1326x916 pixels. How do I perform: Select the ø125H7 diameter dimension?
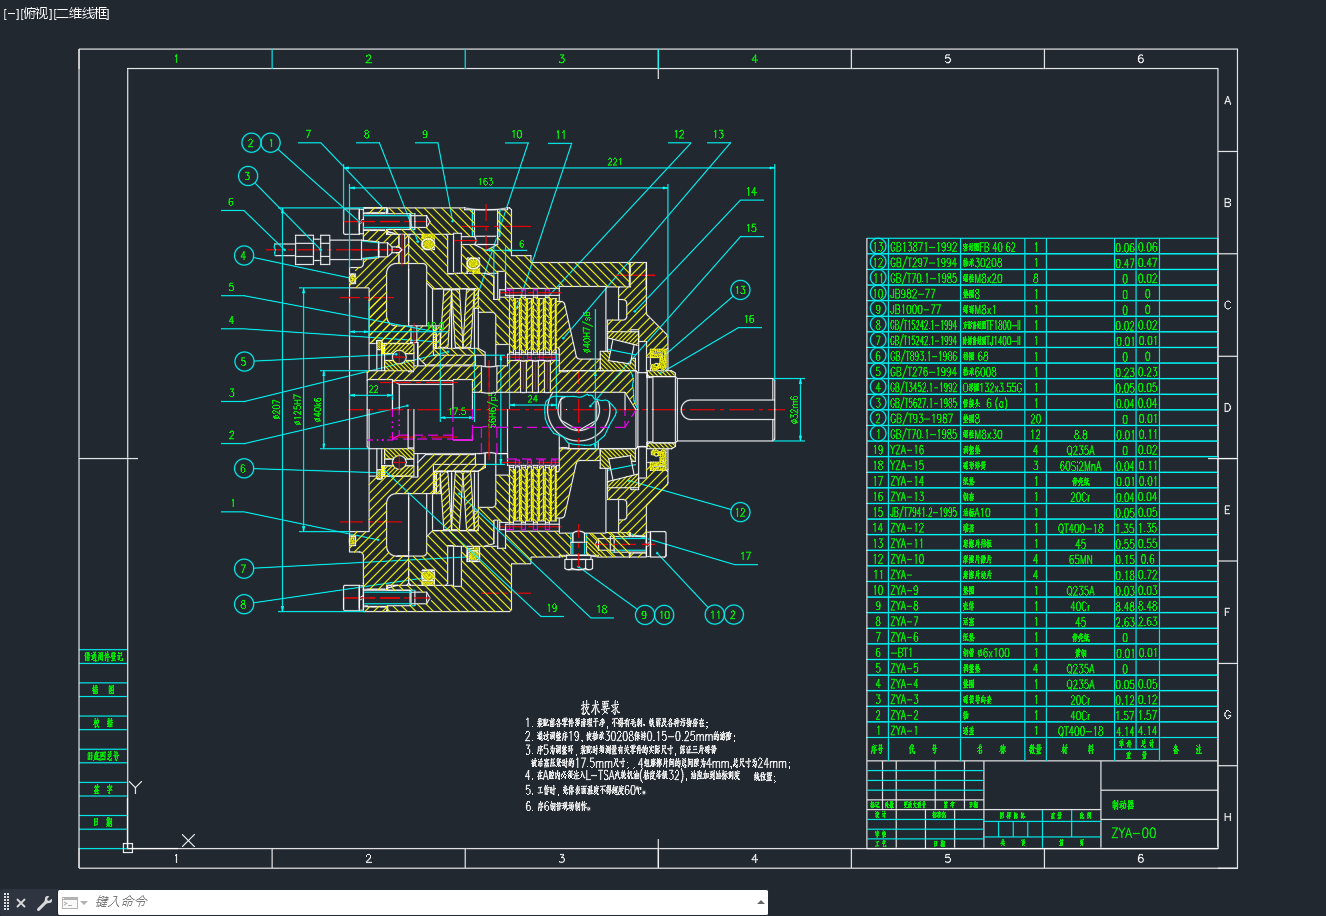tap(298, 409)
